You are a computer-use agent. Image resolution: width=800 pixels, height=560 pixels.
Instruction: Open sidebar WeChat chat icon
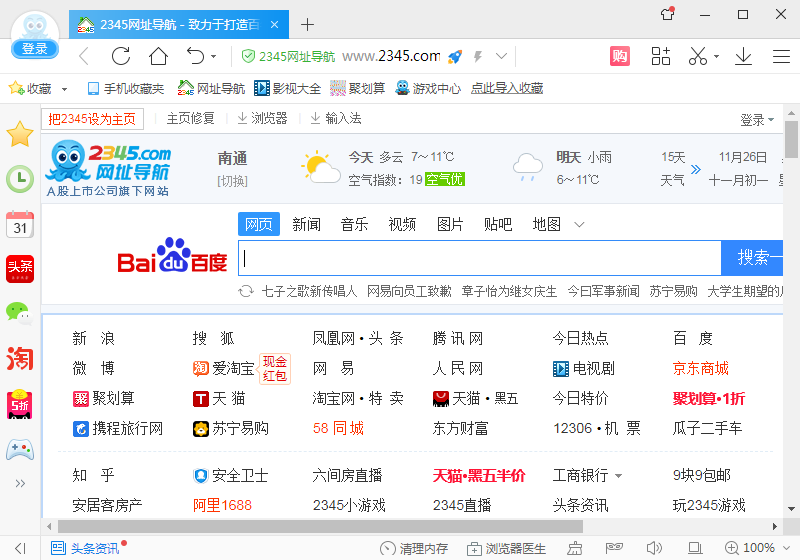[x=20, y=314]
